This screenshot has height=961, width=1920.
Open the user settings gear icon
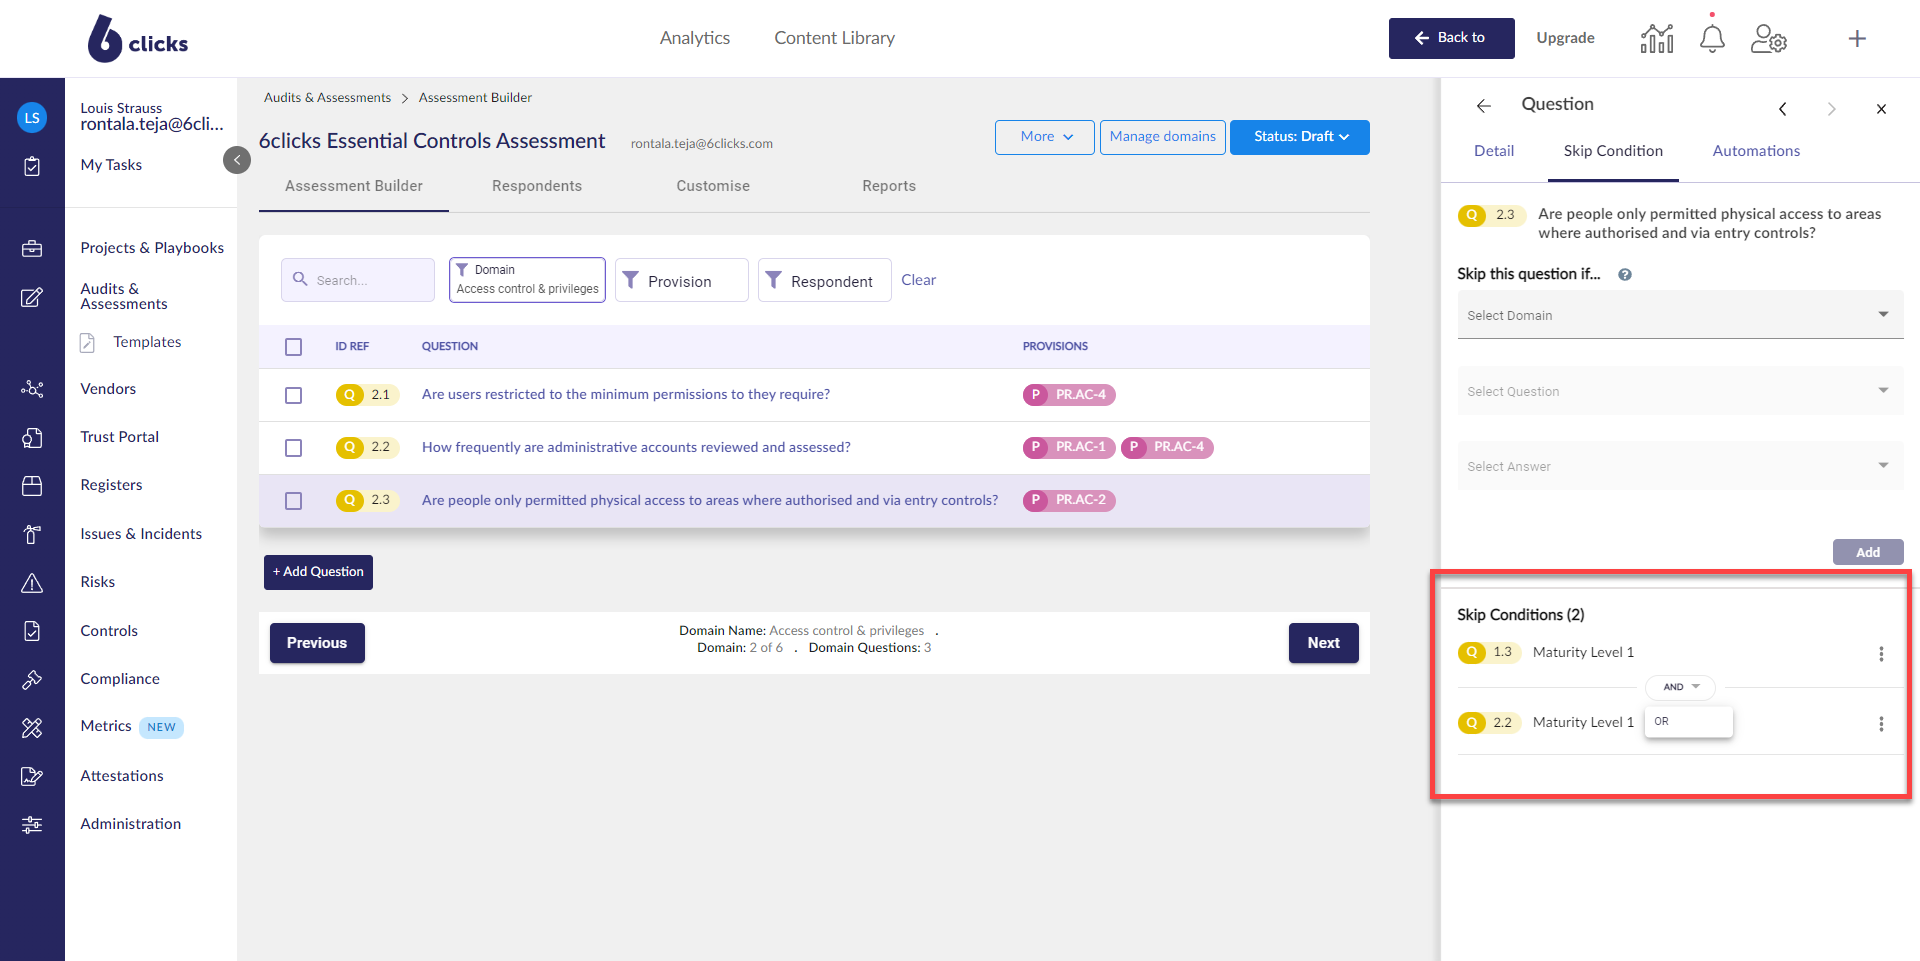tap(1768, 39)
